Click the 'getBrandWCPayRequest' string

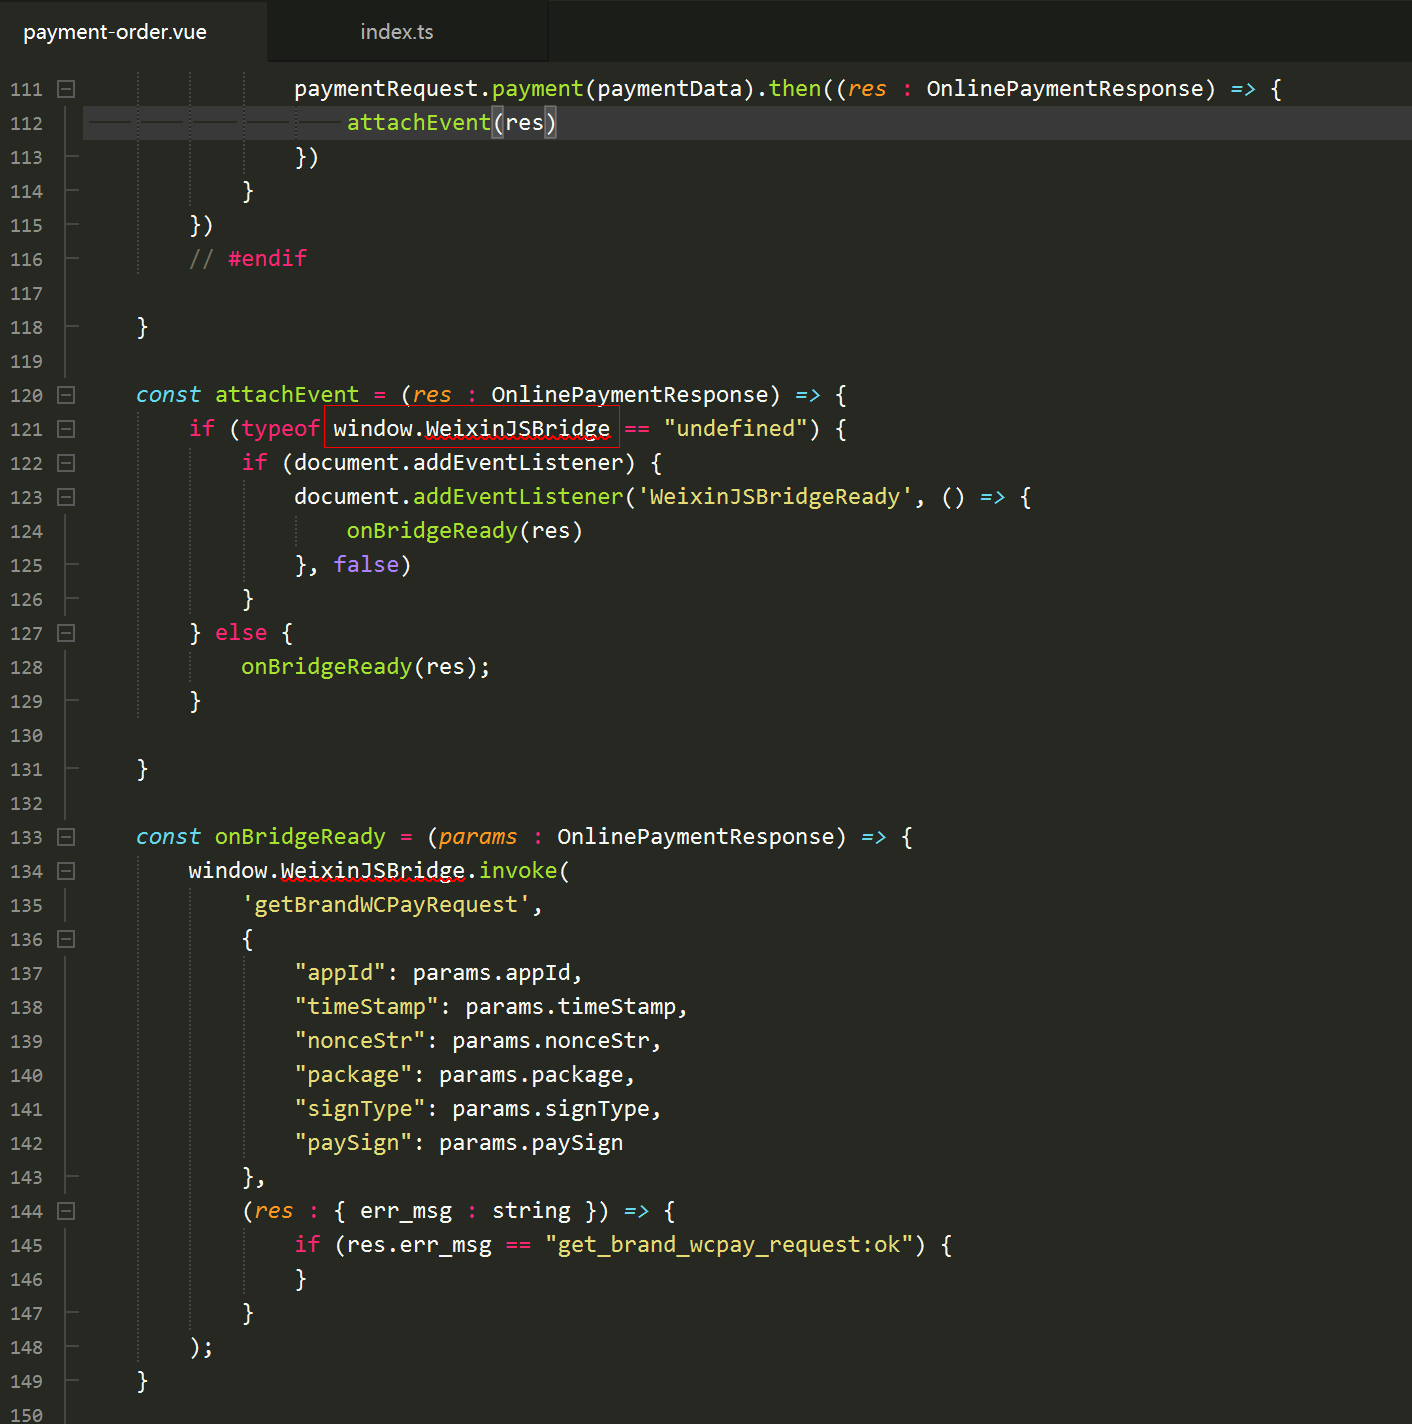[x=385, y=905]
